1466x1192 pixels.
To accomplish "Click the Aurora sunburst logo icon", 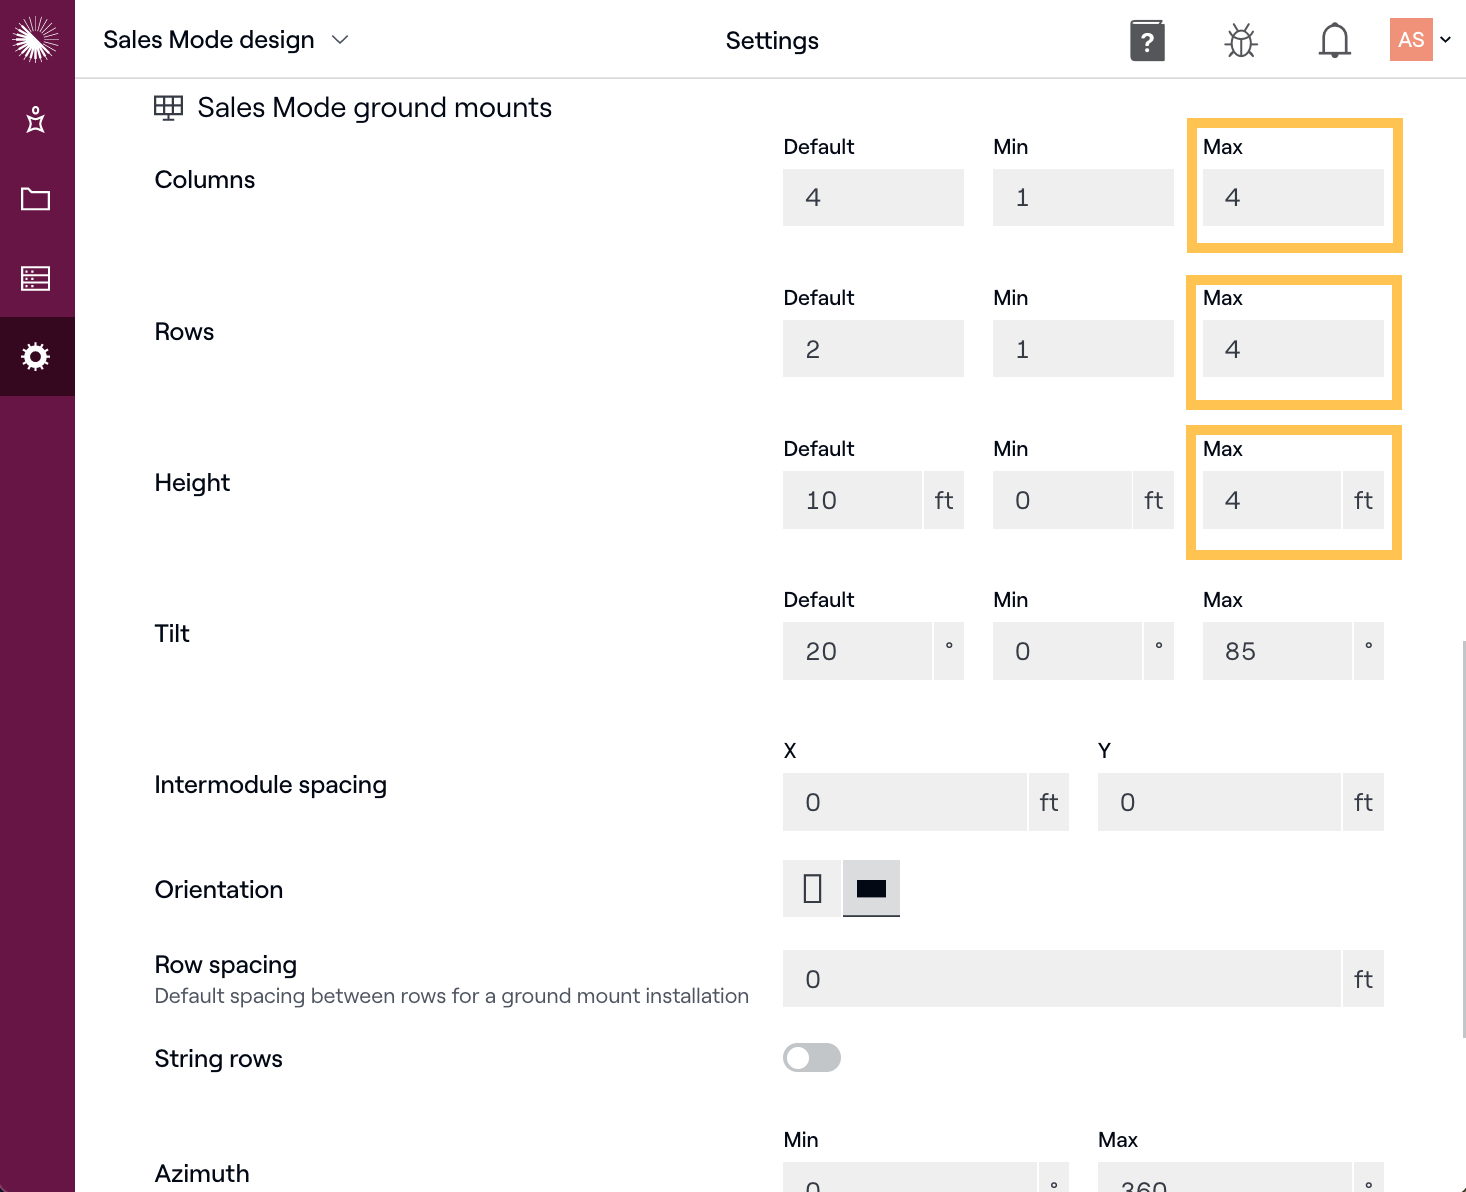I will click(x=36, y=39).
